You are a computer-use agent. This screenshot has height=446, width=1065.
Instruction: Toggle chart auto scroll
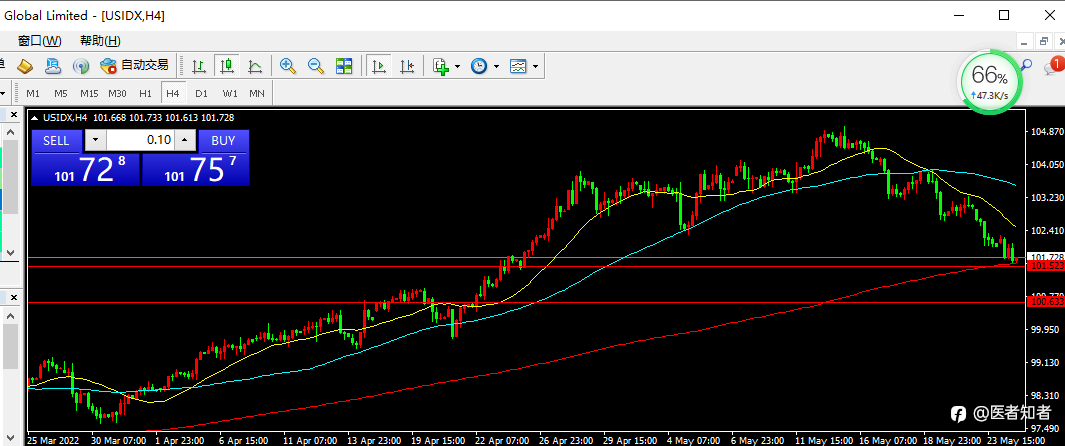pos(378,66)
